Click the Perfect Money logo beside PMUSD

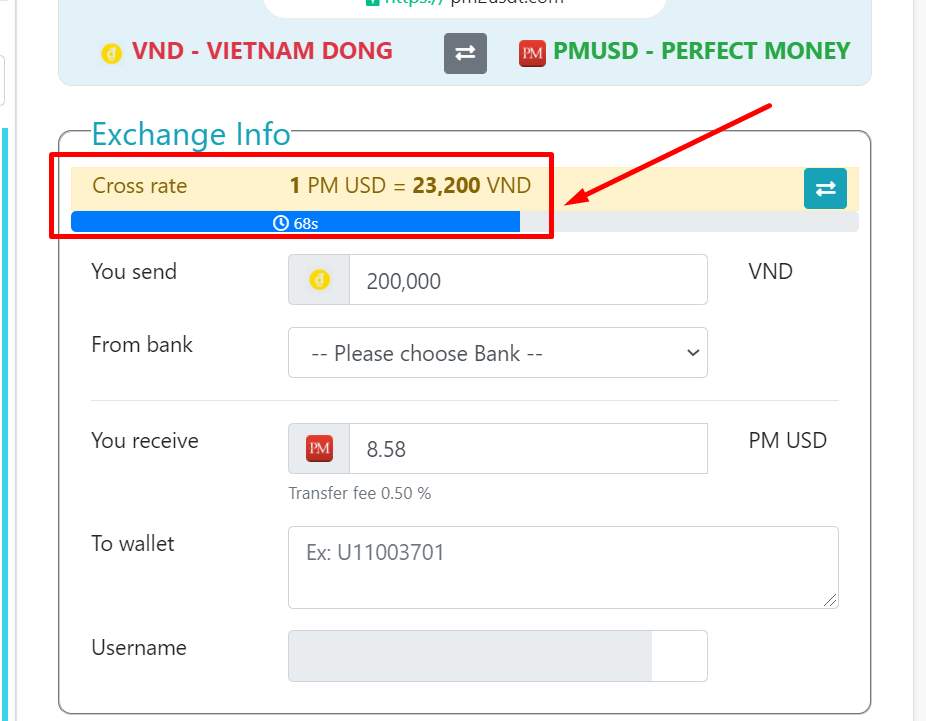(x=532, y=53)
